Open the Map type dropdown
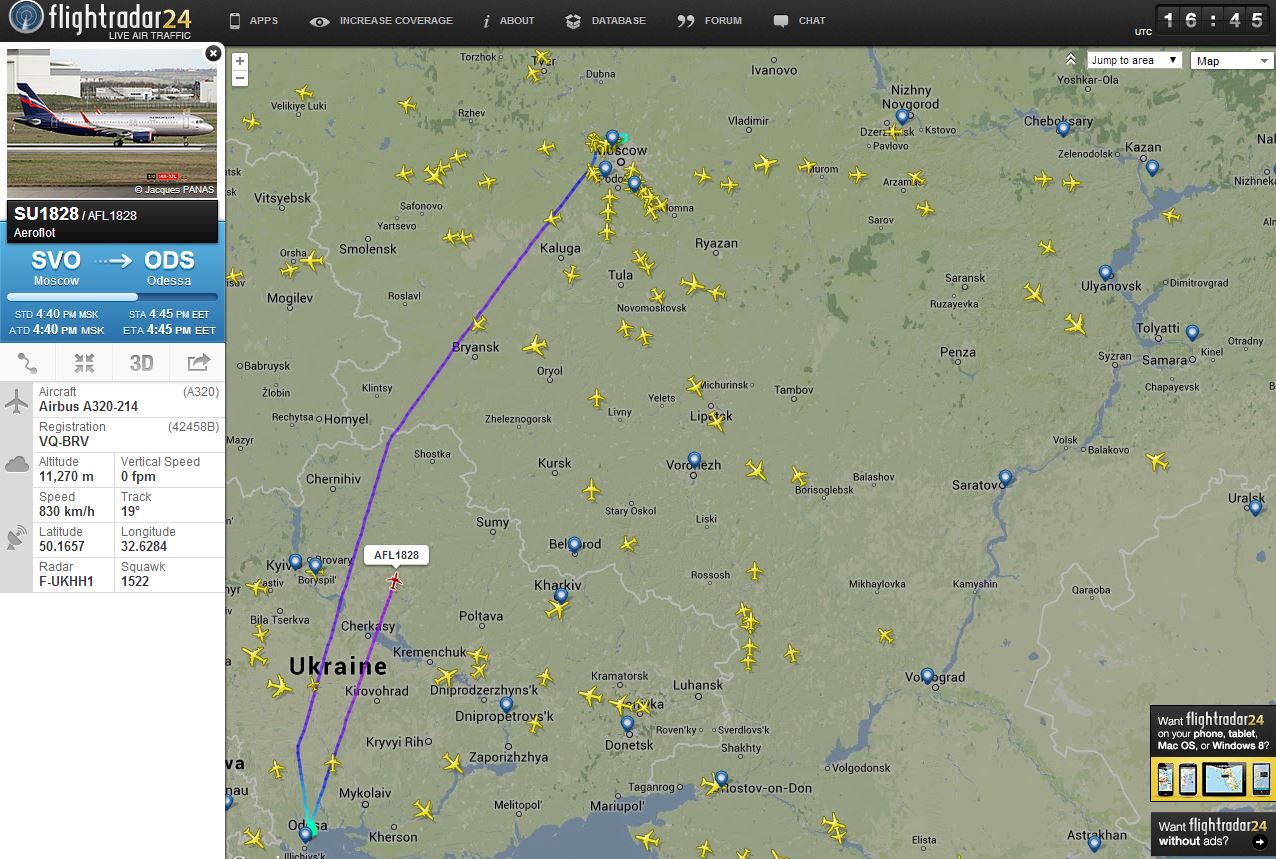The height and width of the screenshot is (859, 1276). 1232,61
